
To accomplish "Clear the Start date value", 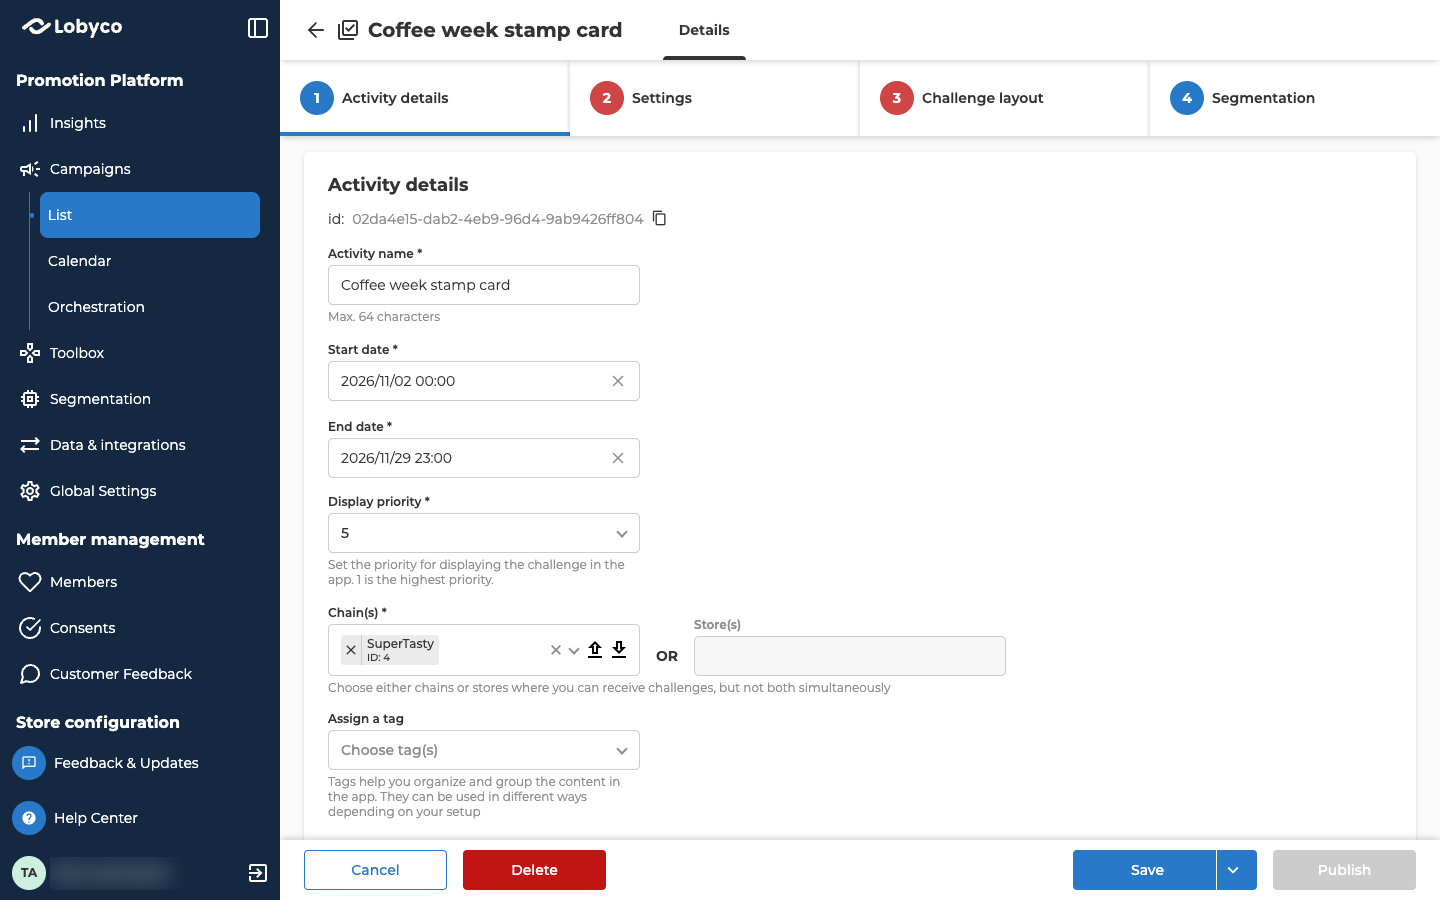I will click(x=618, y=381).
